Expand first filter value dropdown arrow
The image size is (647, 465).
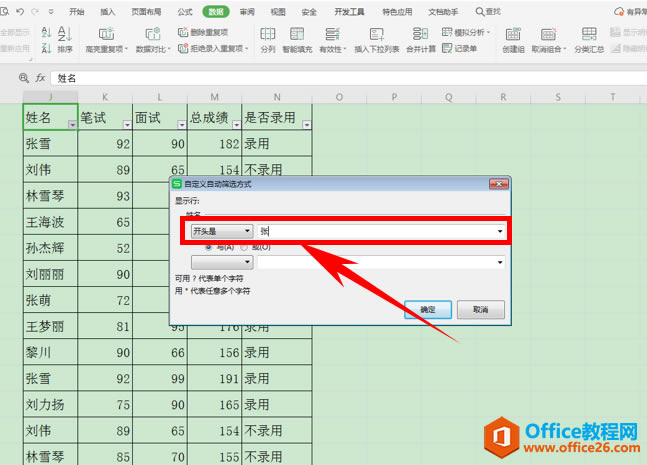pos(500,231)
